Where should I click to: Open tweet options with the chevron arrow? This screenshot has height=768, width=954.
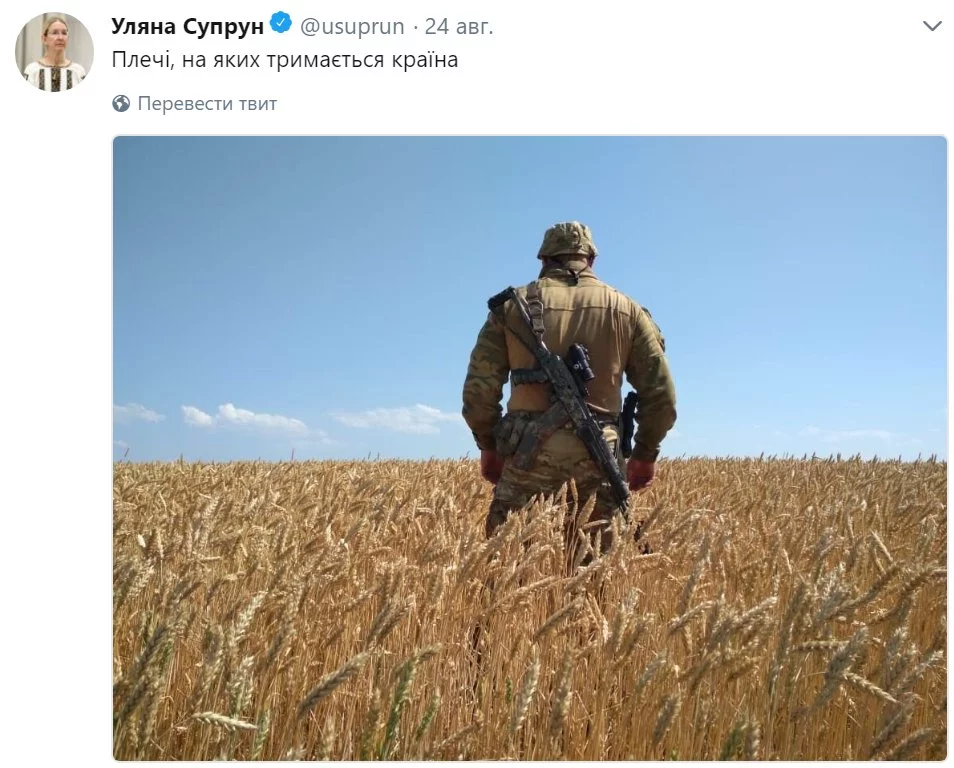click(x=931, y=26)
